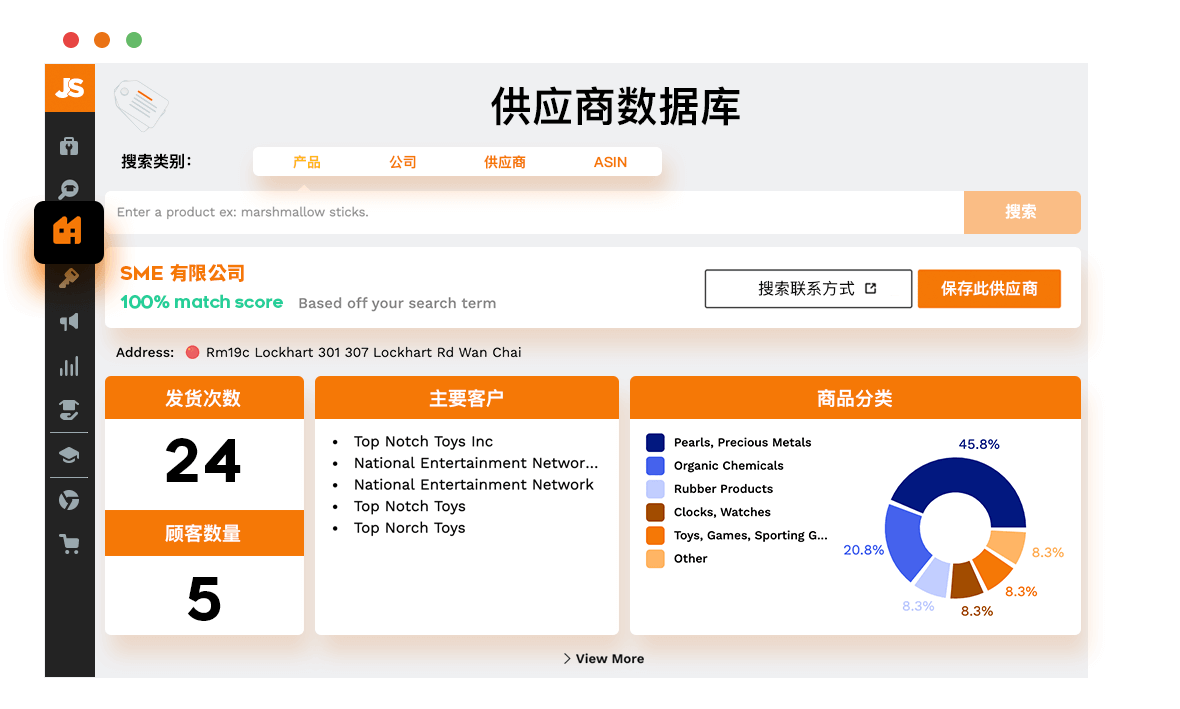Open the megaphone promotions icon
This screenshot has height=709, width=1180.
pos(69,322)
